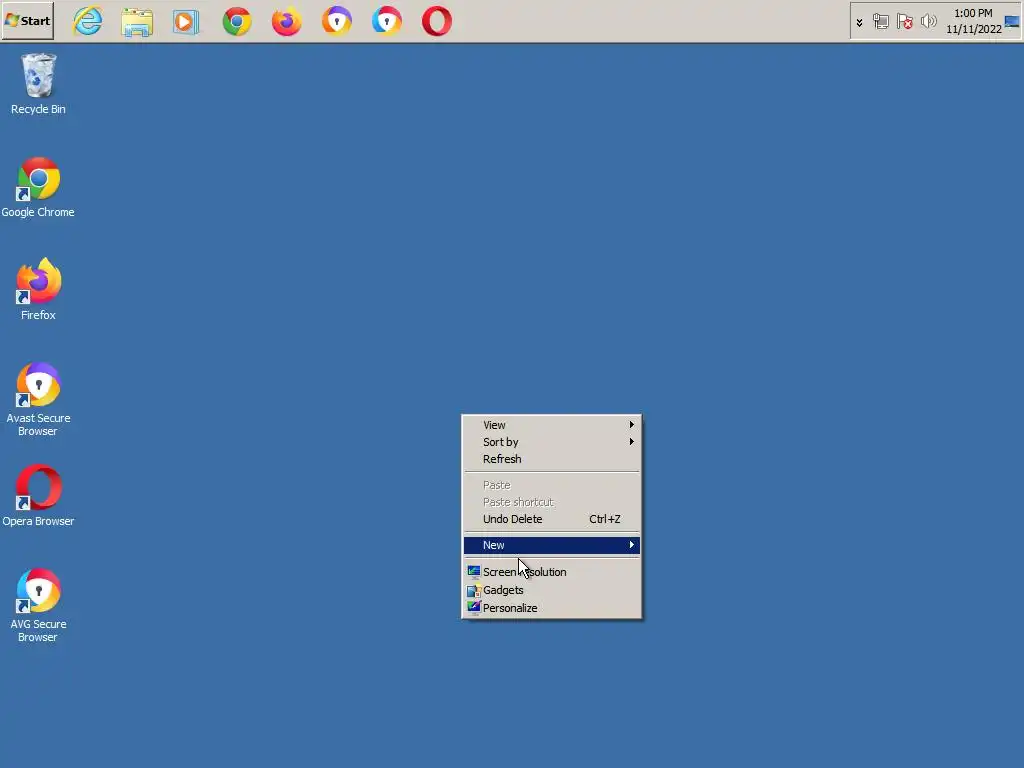This screenshot has height=768, width=1024.
Task: Open the View submenu in context menu
Action: [x=552, y=424]
